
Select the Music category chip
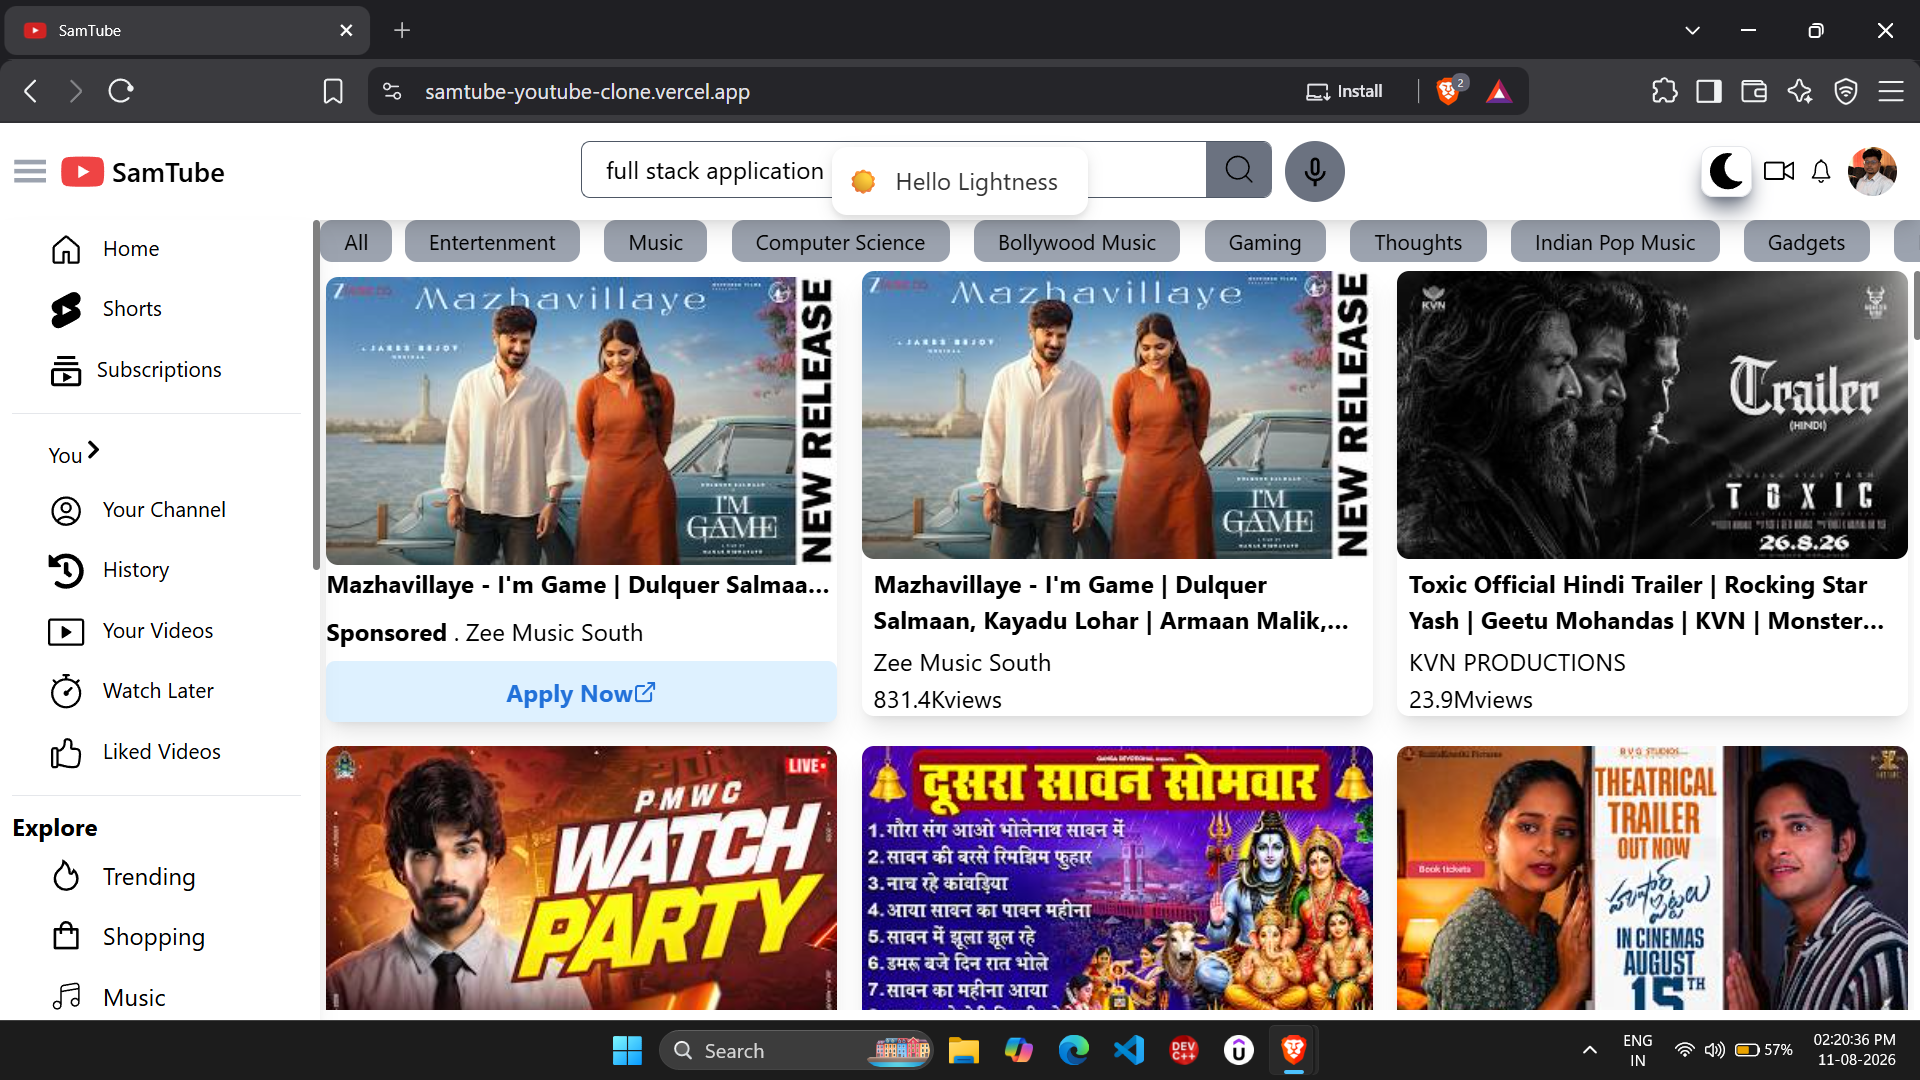(655, 242)
